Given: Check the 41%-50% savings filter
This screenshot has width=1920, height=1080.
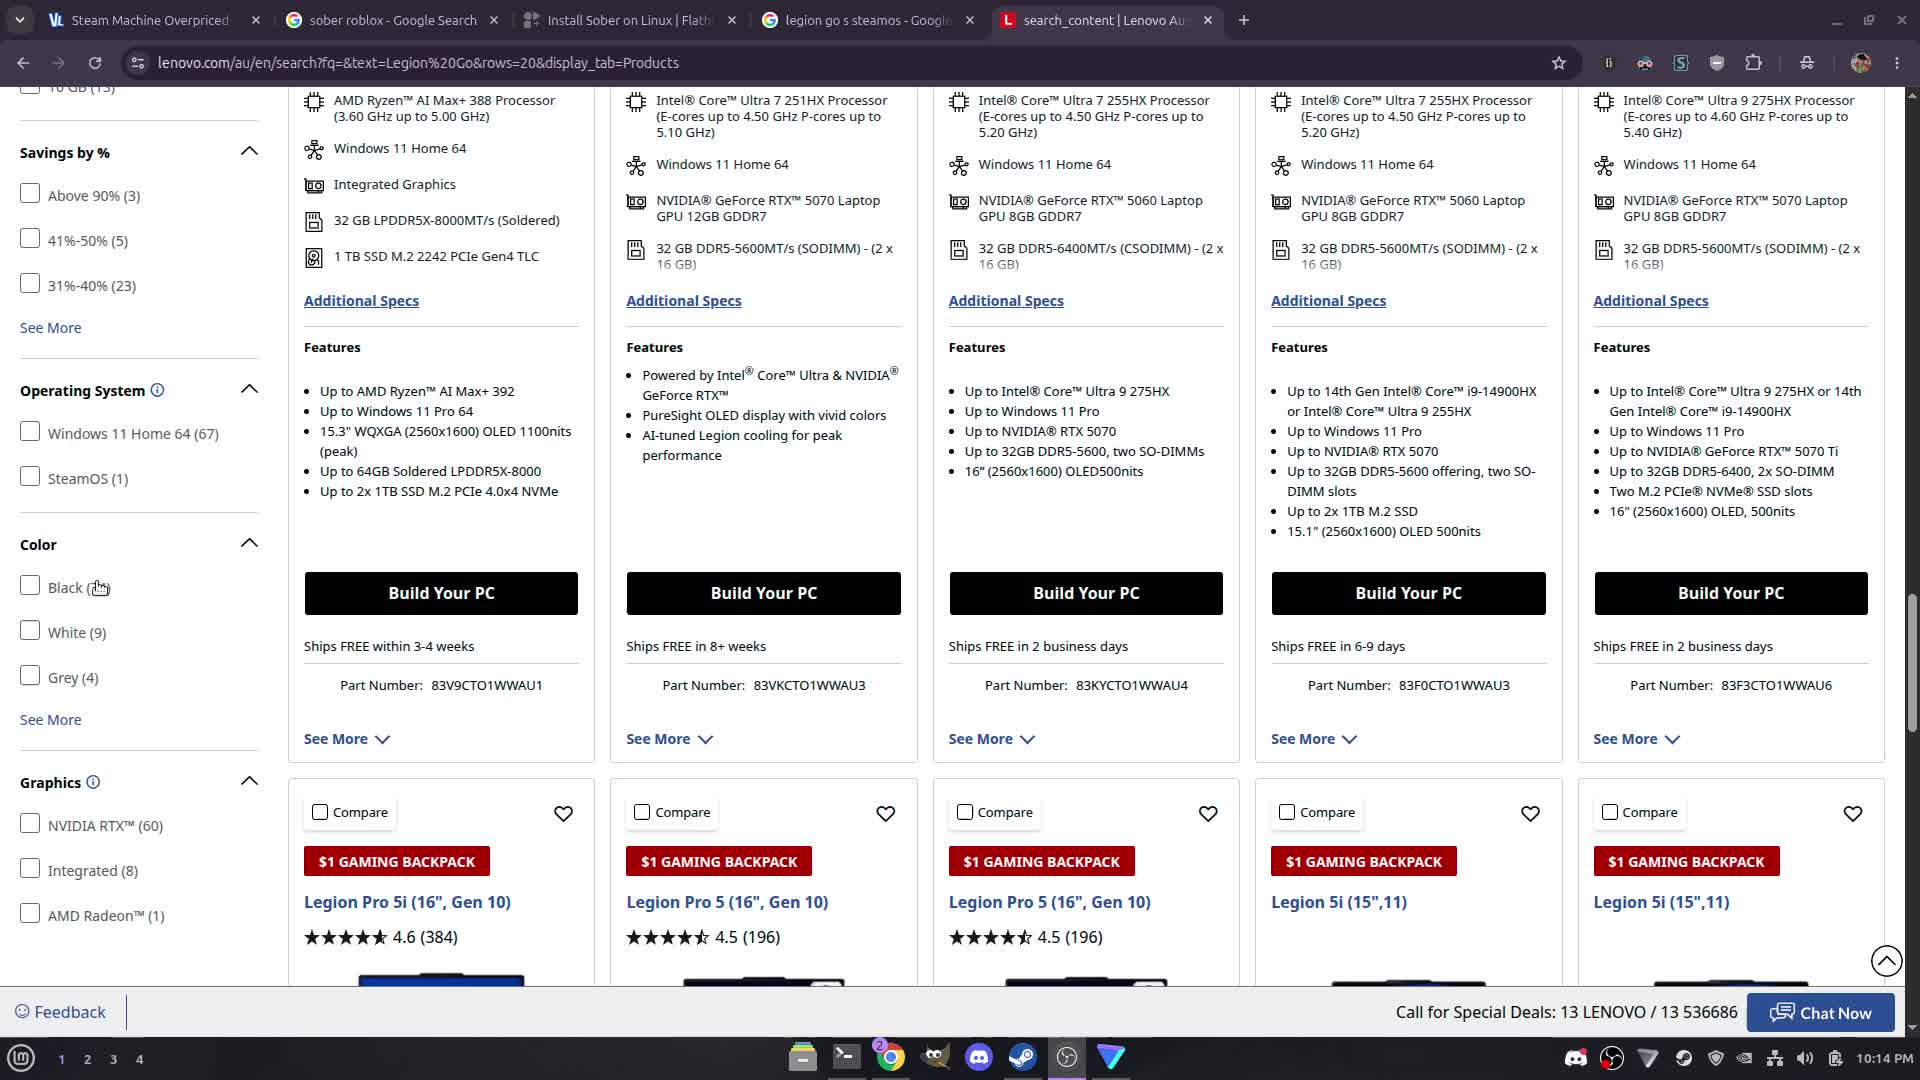Looking at the screenshot, I should coord(30,239).
